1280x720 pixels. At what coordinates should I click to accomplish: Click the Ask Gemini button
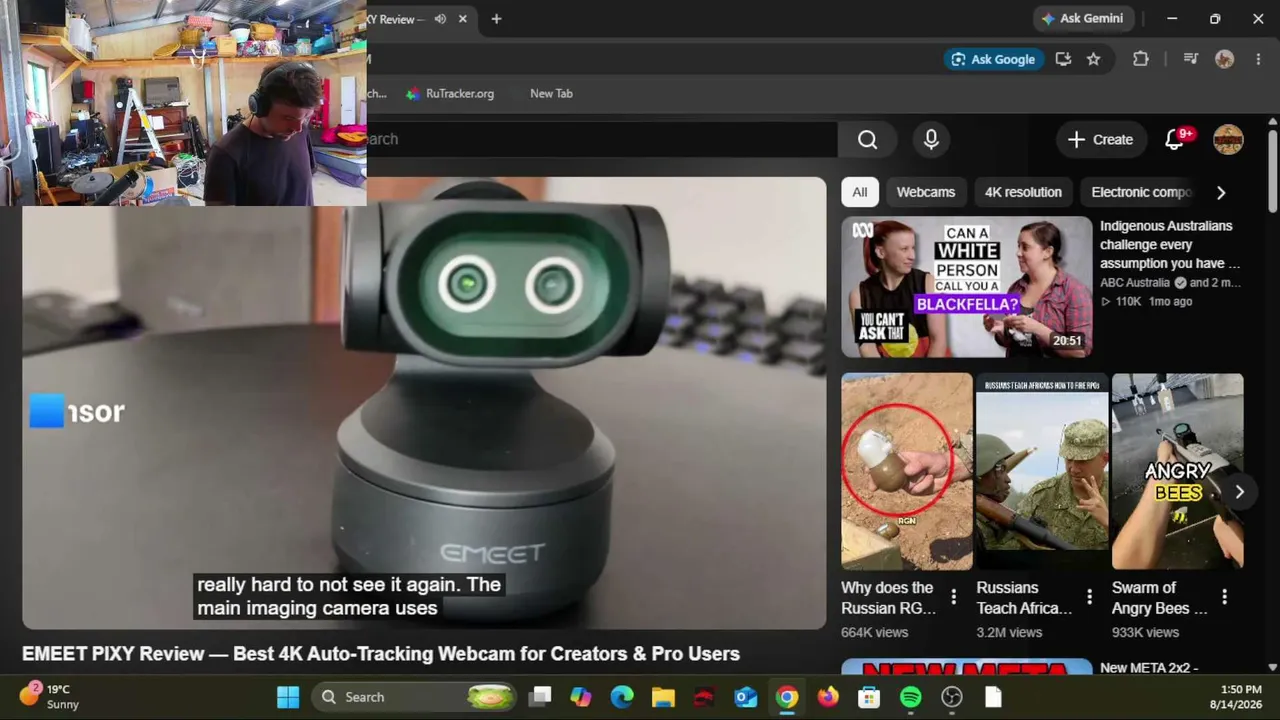point(1082,19)
